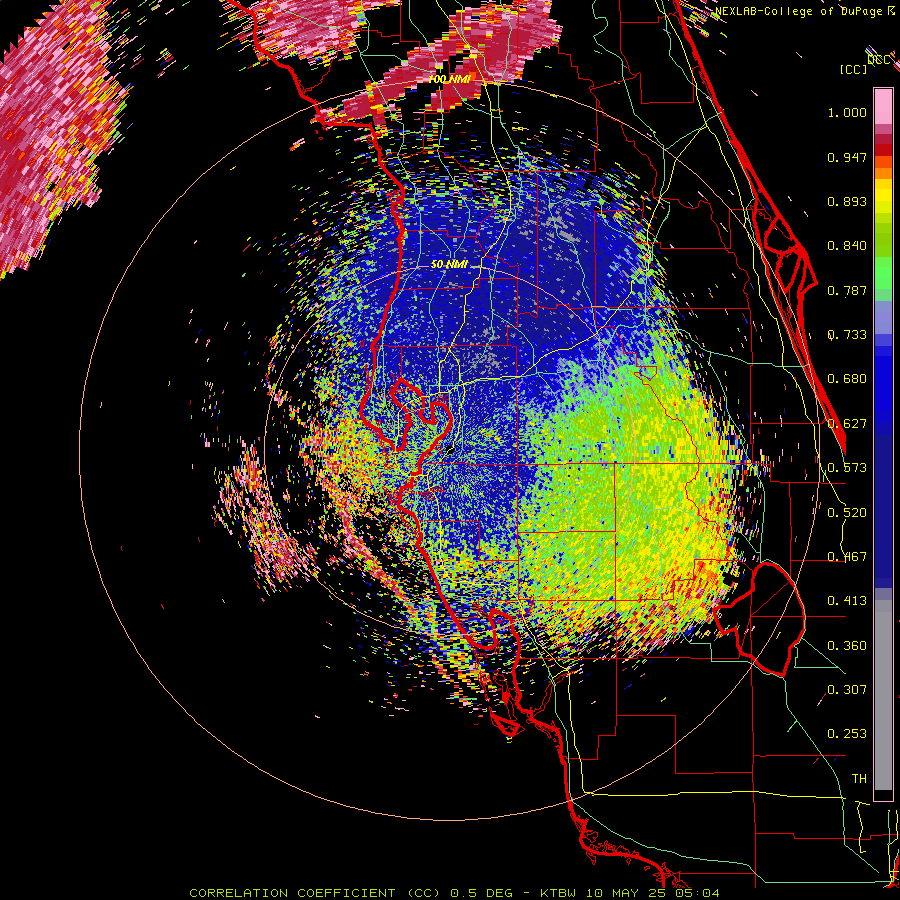Click the 0.787 color scale value
Viewport: 900px width, 900px height.
click(x=847, y=290)
